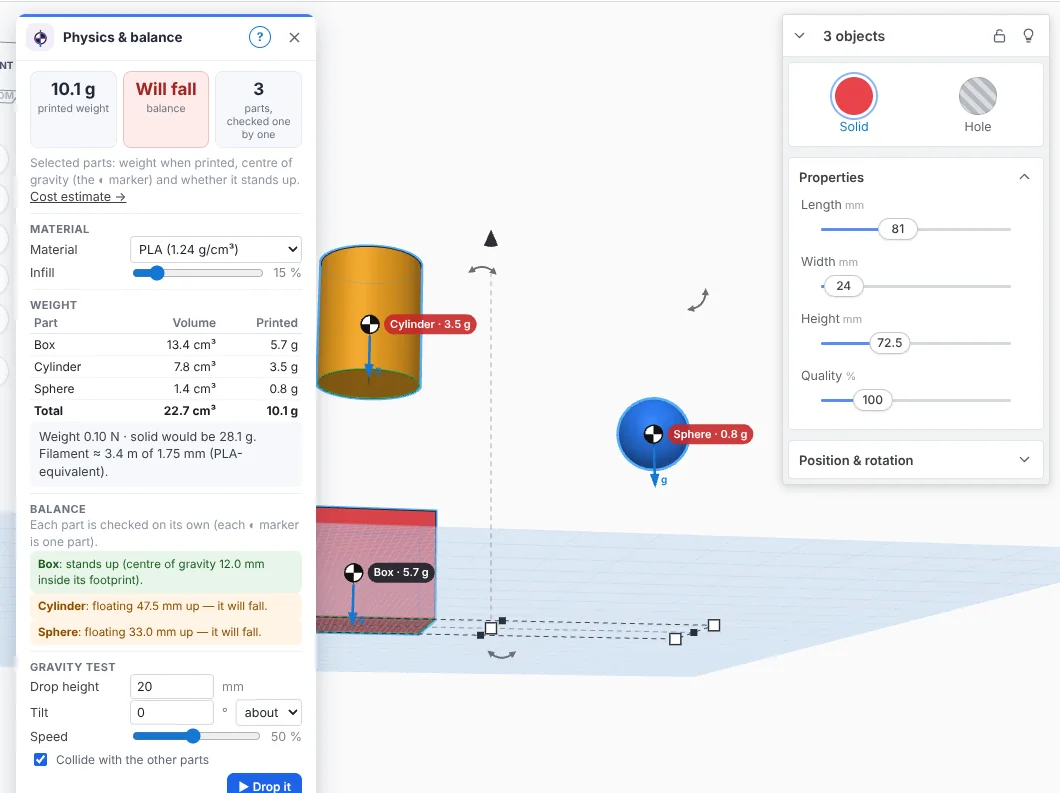Screen dimensions: 1060x793
Task: Click the Width slider handle showing 24
Action: click(844, 286)
